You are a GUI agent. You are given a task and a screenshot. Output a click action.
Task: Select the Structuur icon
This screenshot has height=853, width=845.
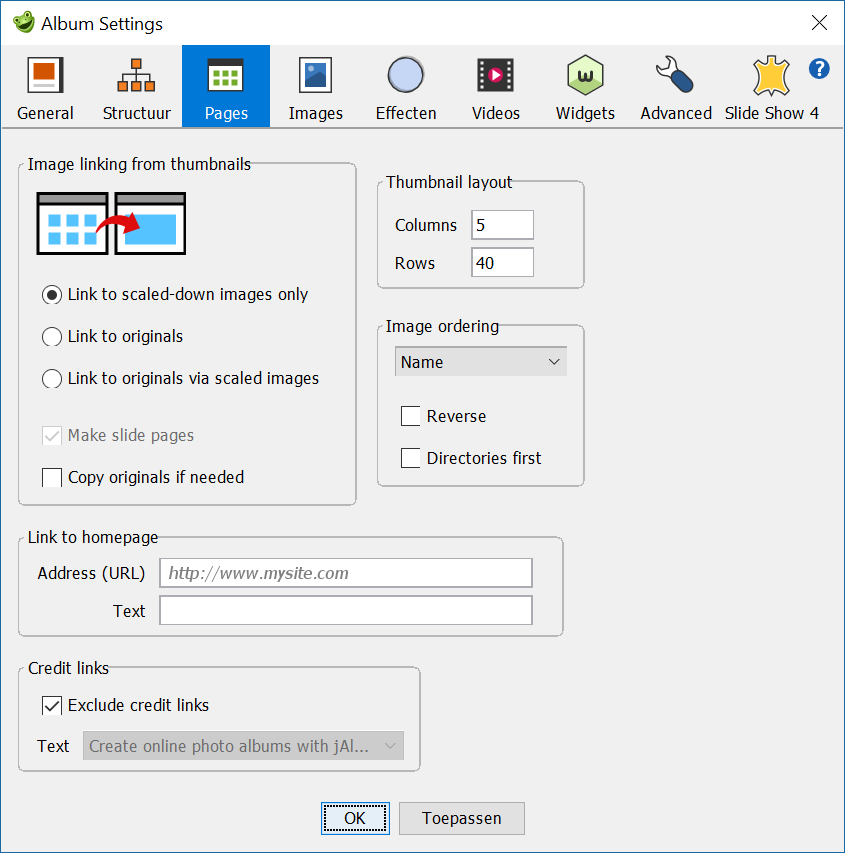135,74
